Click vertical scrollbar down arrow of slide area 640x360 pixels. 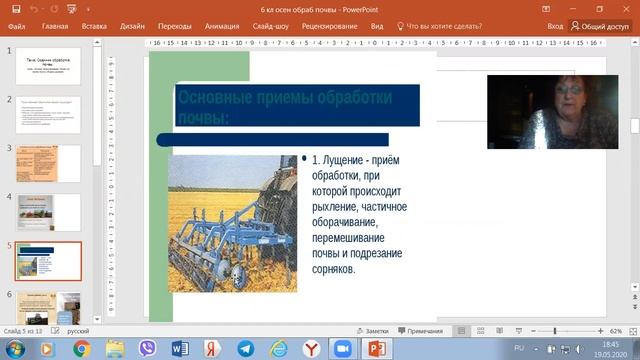(635, 287)
